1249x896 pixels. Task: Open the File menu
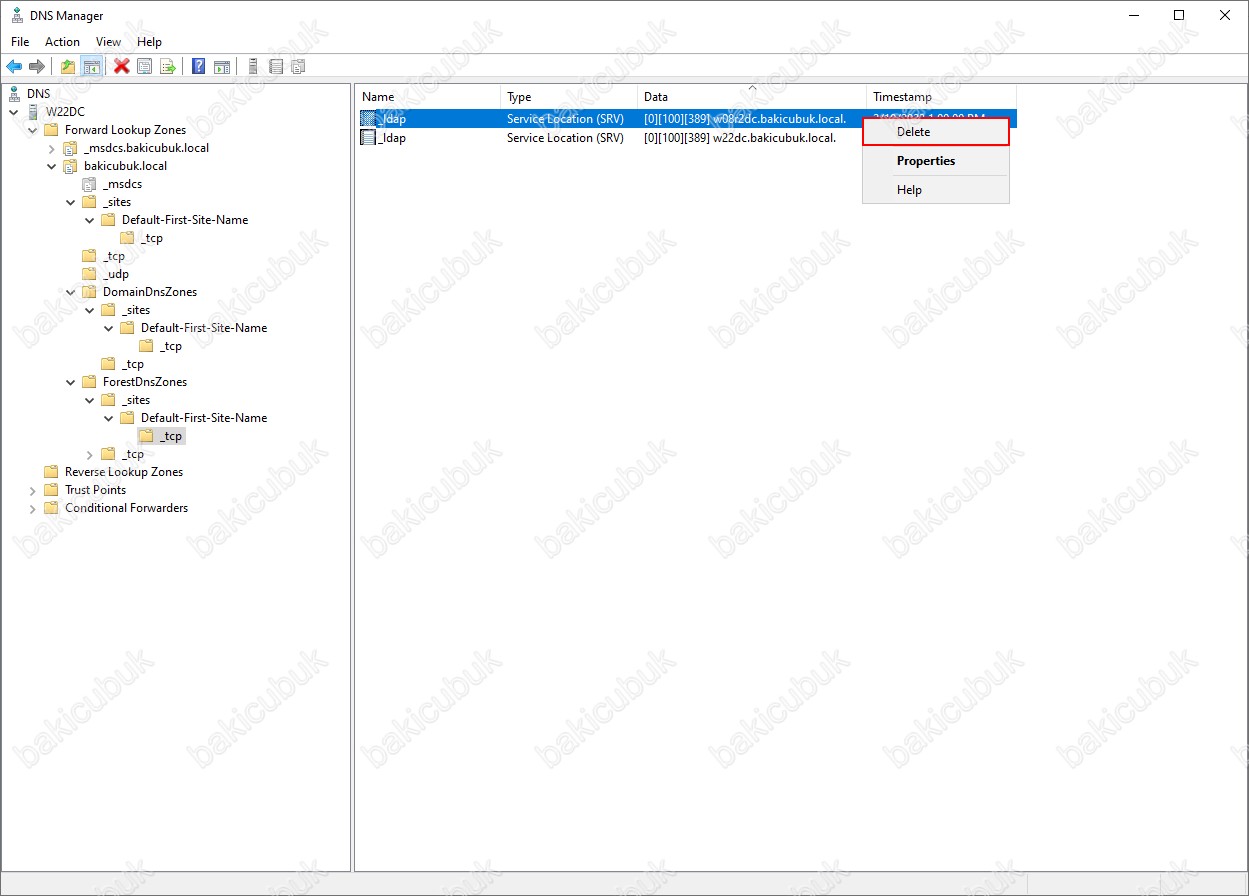20,42
